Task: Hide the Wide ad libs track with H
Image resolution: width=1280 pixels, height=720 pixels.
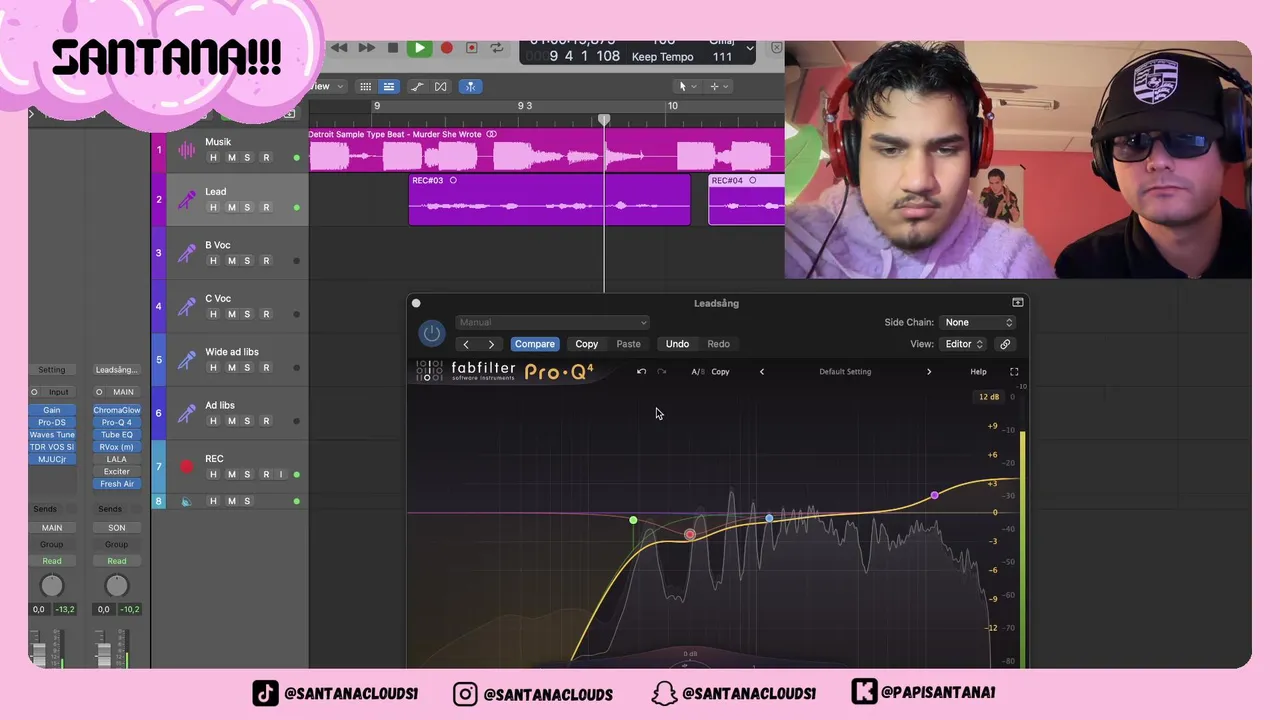Action: 213,368
